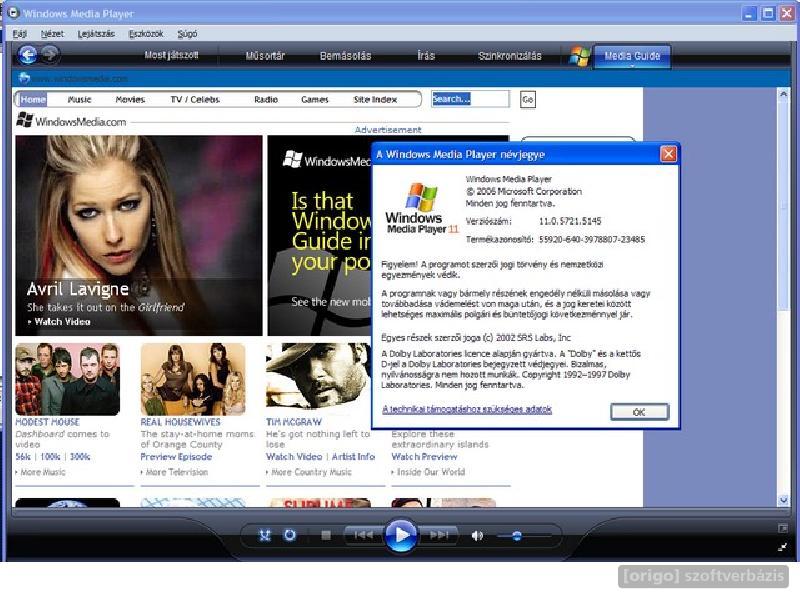Switch to compact mode icon at bottom right

[783, 547]
